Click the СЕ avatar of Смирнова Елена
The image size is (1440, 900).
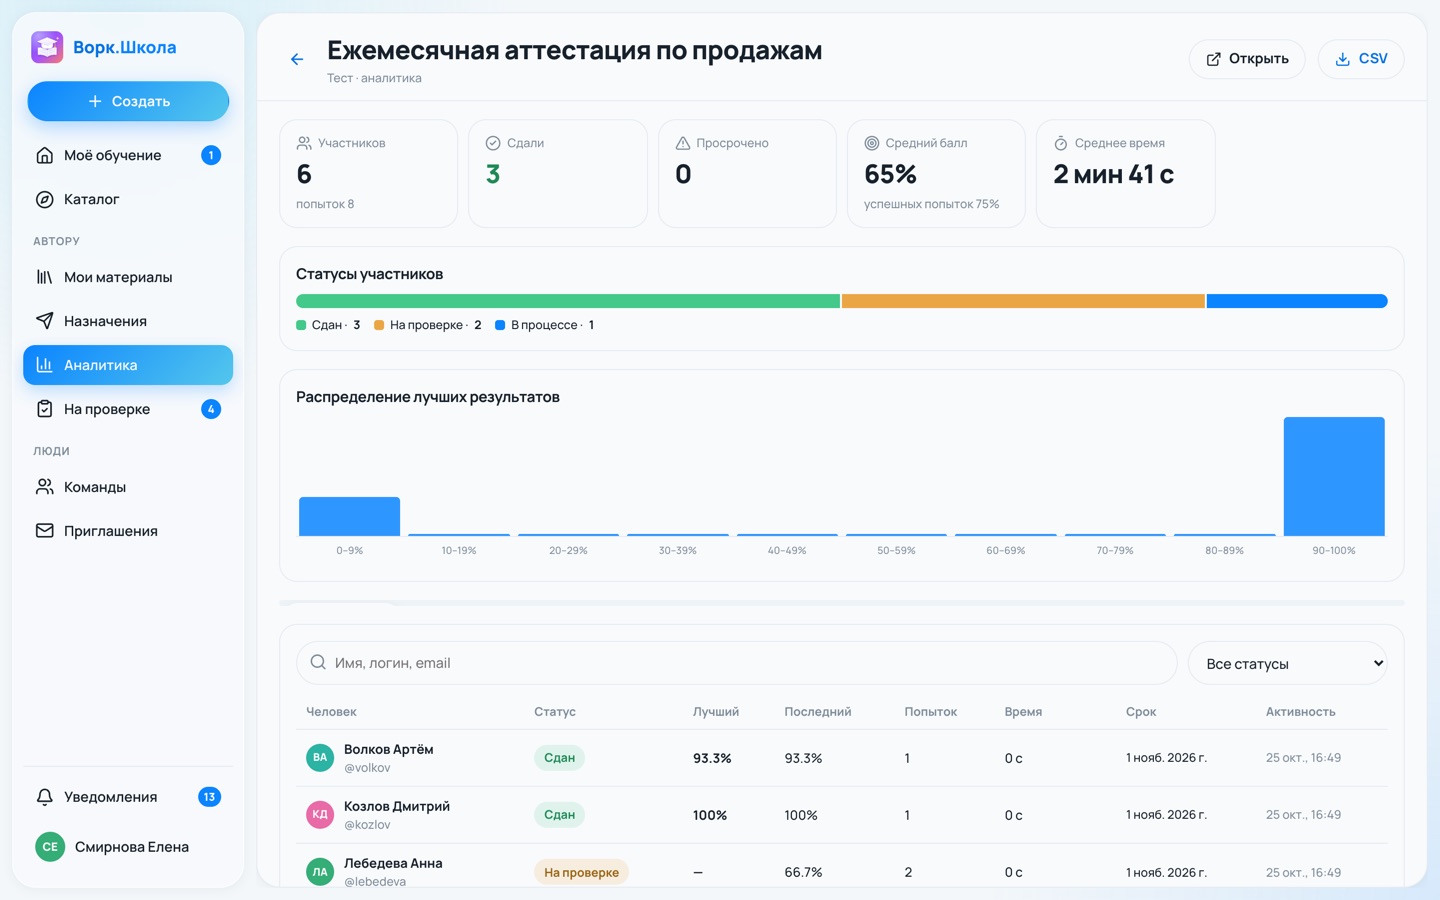click(50, 847)
